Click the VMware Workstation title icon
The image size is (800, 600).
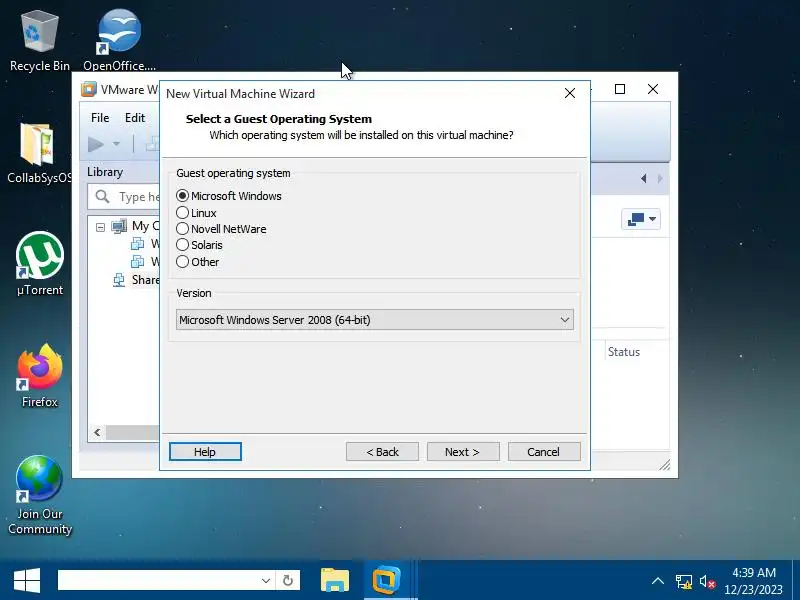coord(89,89)
